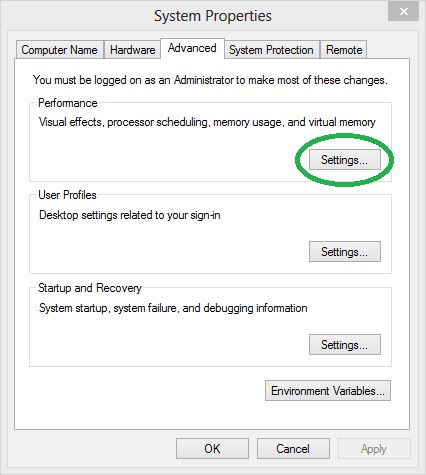The height and width of the screenshot is (475, 426).
Task: Open Startup and Recovery Settings button
Action: pyautogui.click(x=345, y=344)
